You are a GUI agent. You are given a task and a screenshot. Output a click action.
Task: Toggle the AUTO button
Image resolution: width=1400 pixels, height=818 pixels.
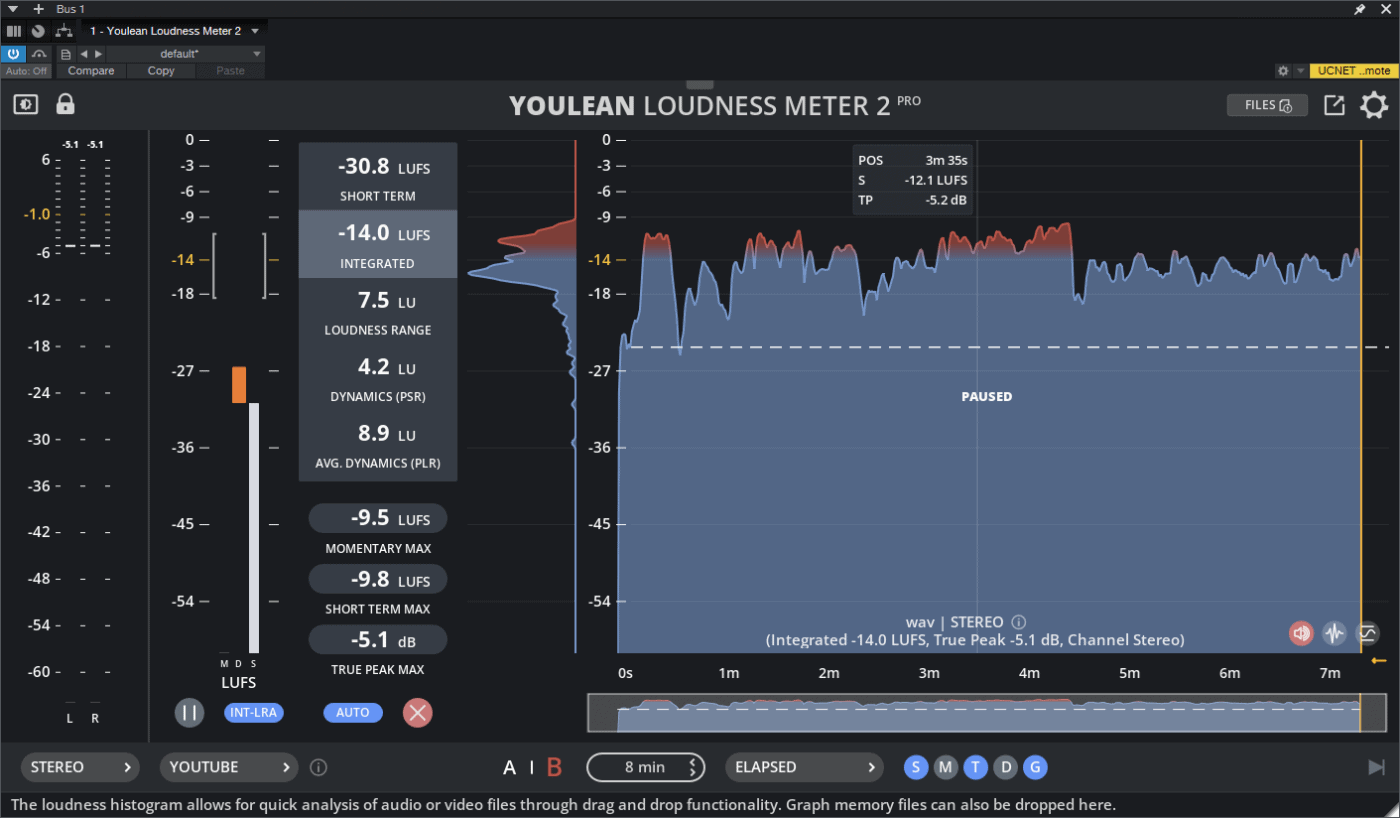pos(353,713)
